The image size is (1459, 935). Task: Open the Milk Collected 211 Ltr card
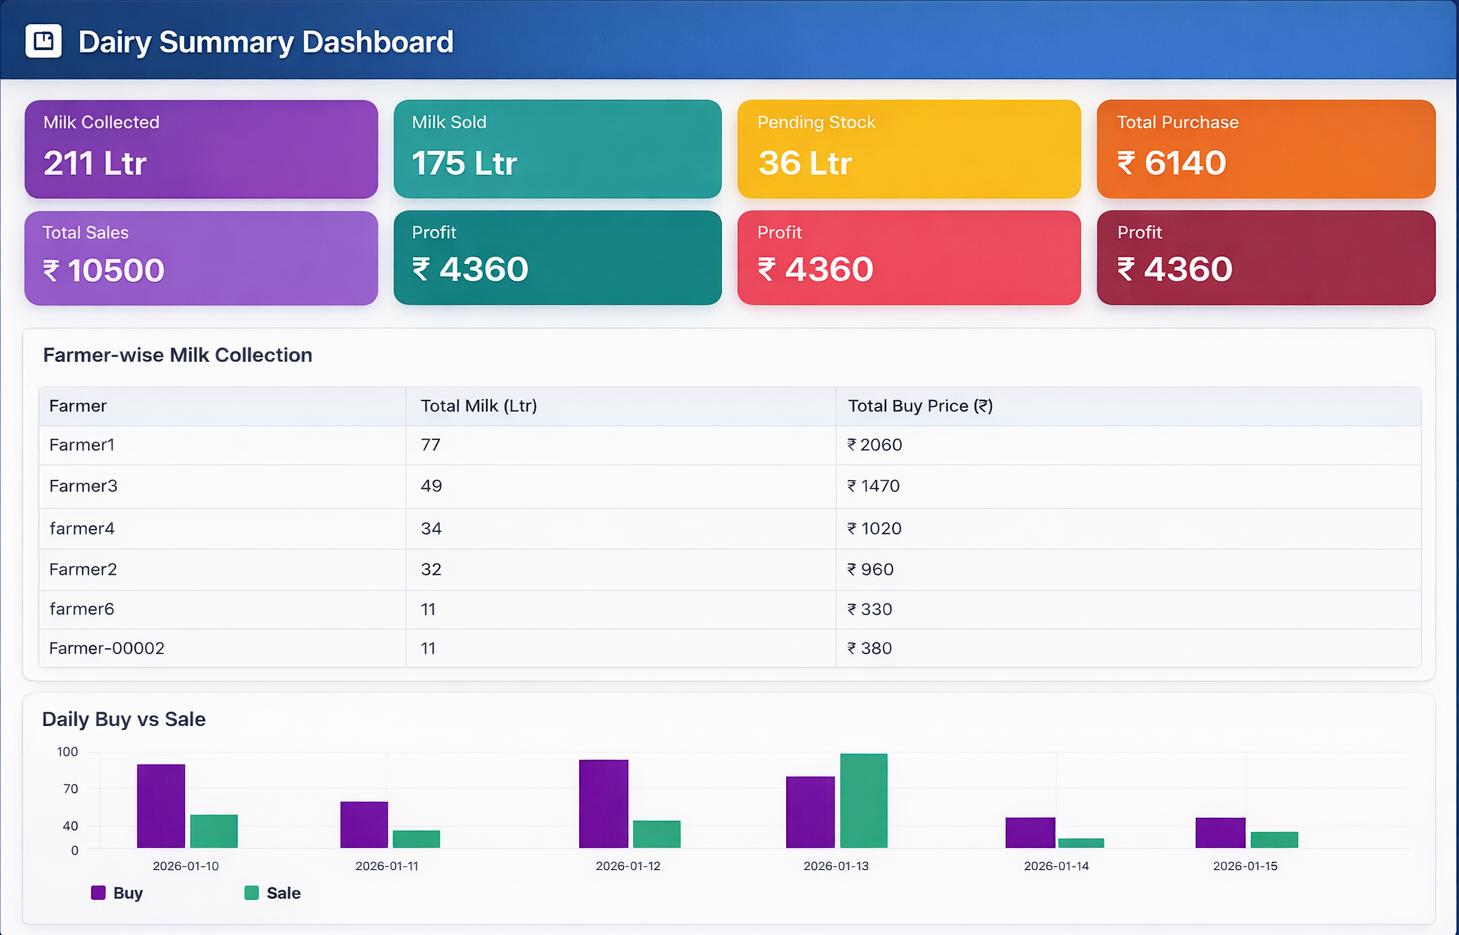coord(201,149)
